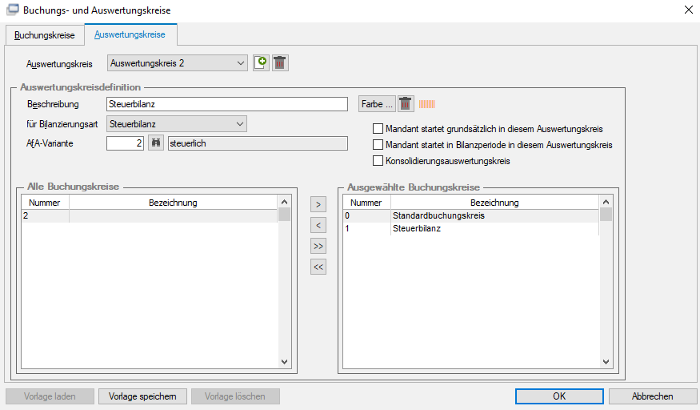Click the orange color preview swatch

tap(427, 104)
